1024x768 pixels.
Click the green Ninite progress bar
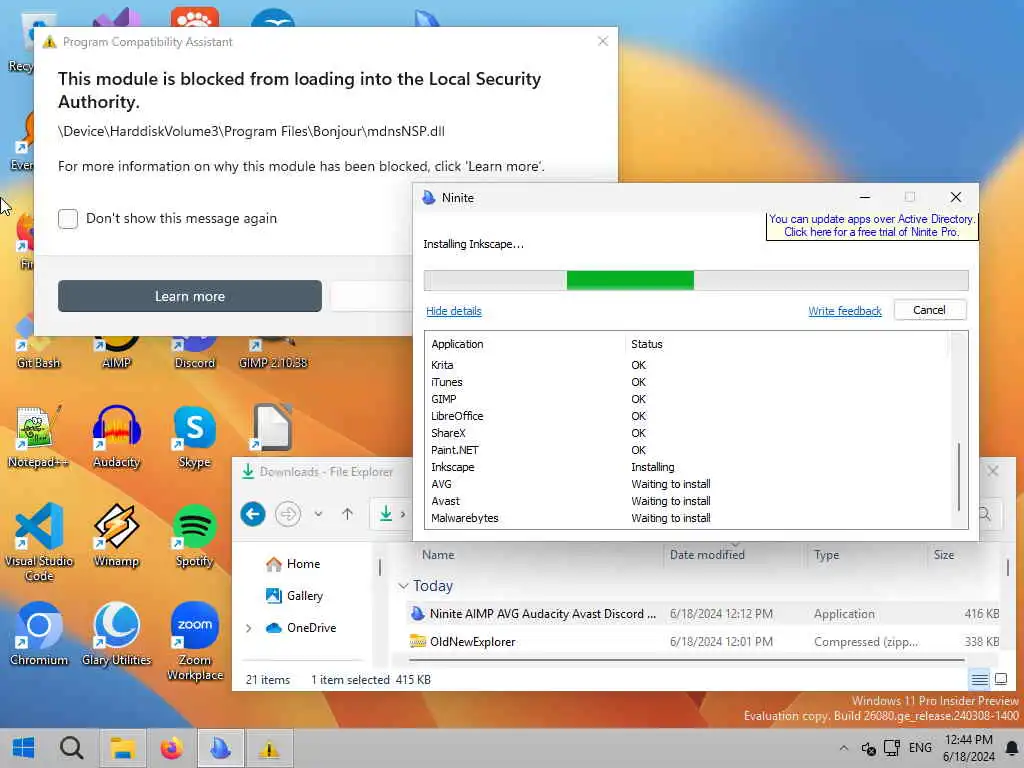pos(630,280)
